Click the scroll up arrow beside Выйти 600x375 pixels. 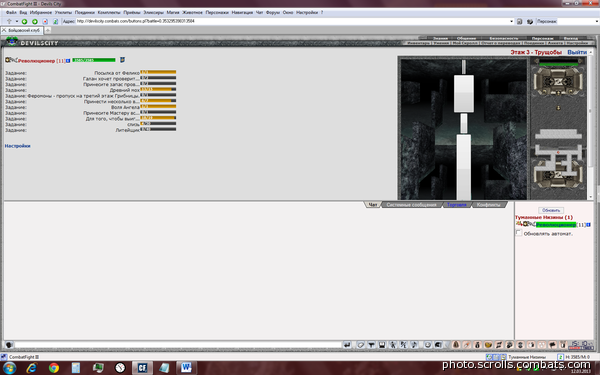(590, 52)
